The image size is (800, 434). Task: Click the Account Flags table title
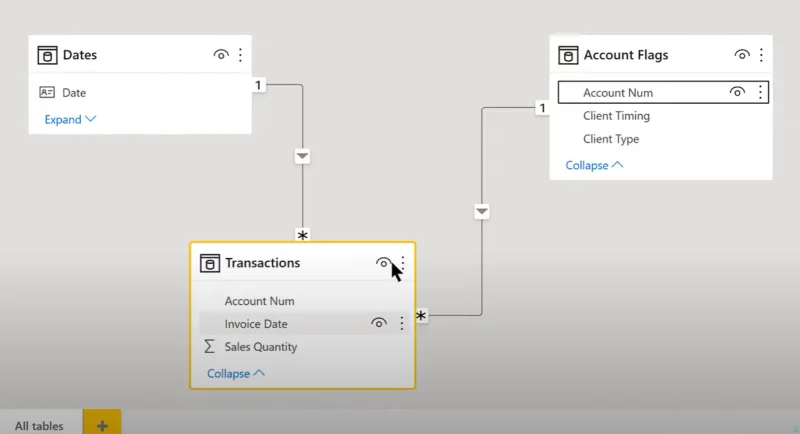[626, 55]
